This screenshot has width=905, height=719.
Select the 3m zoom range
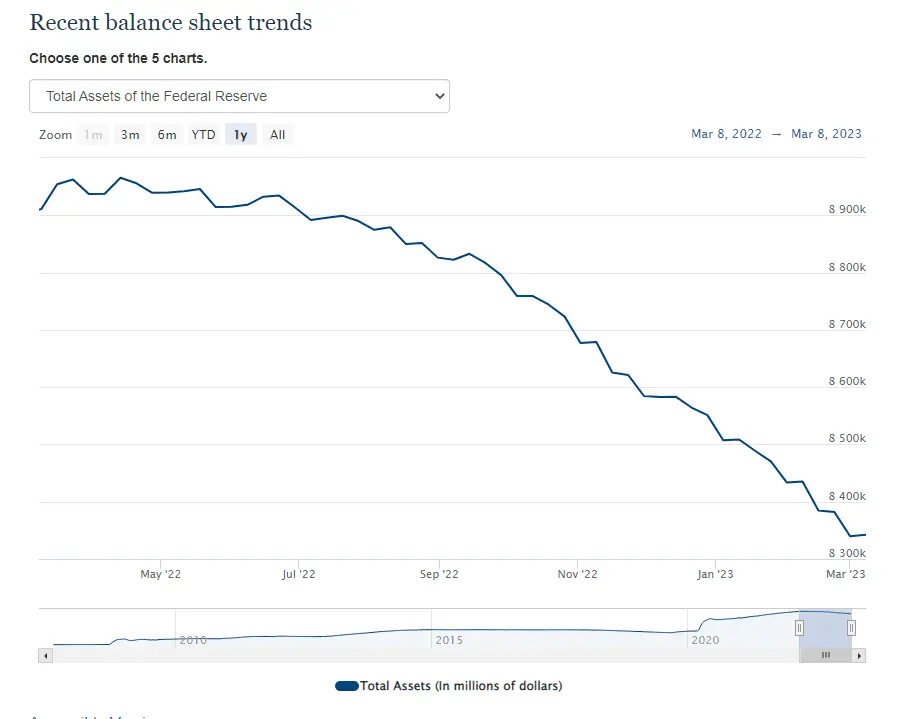tap(130, 135)
